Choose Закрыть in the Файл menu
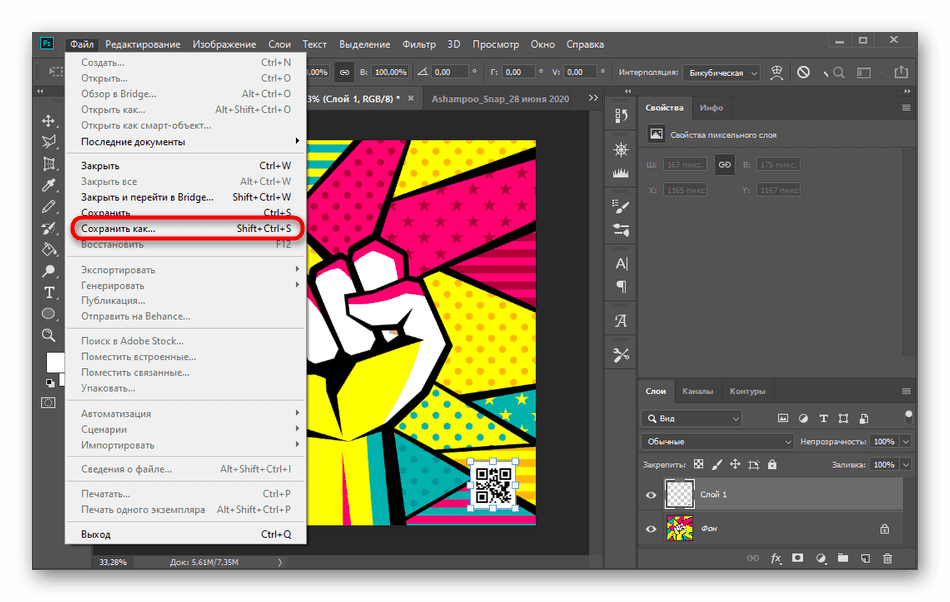Screen dimensions: 950x602 coord(186,166)
